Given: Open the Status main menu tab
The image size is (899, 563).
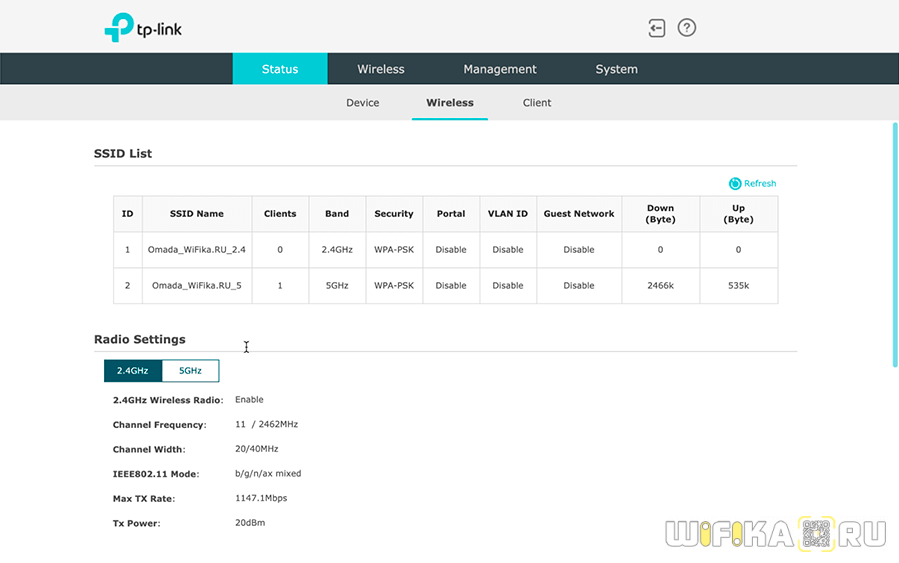Looking at the screenshot, I should tap(280, 69).
